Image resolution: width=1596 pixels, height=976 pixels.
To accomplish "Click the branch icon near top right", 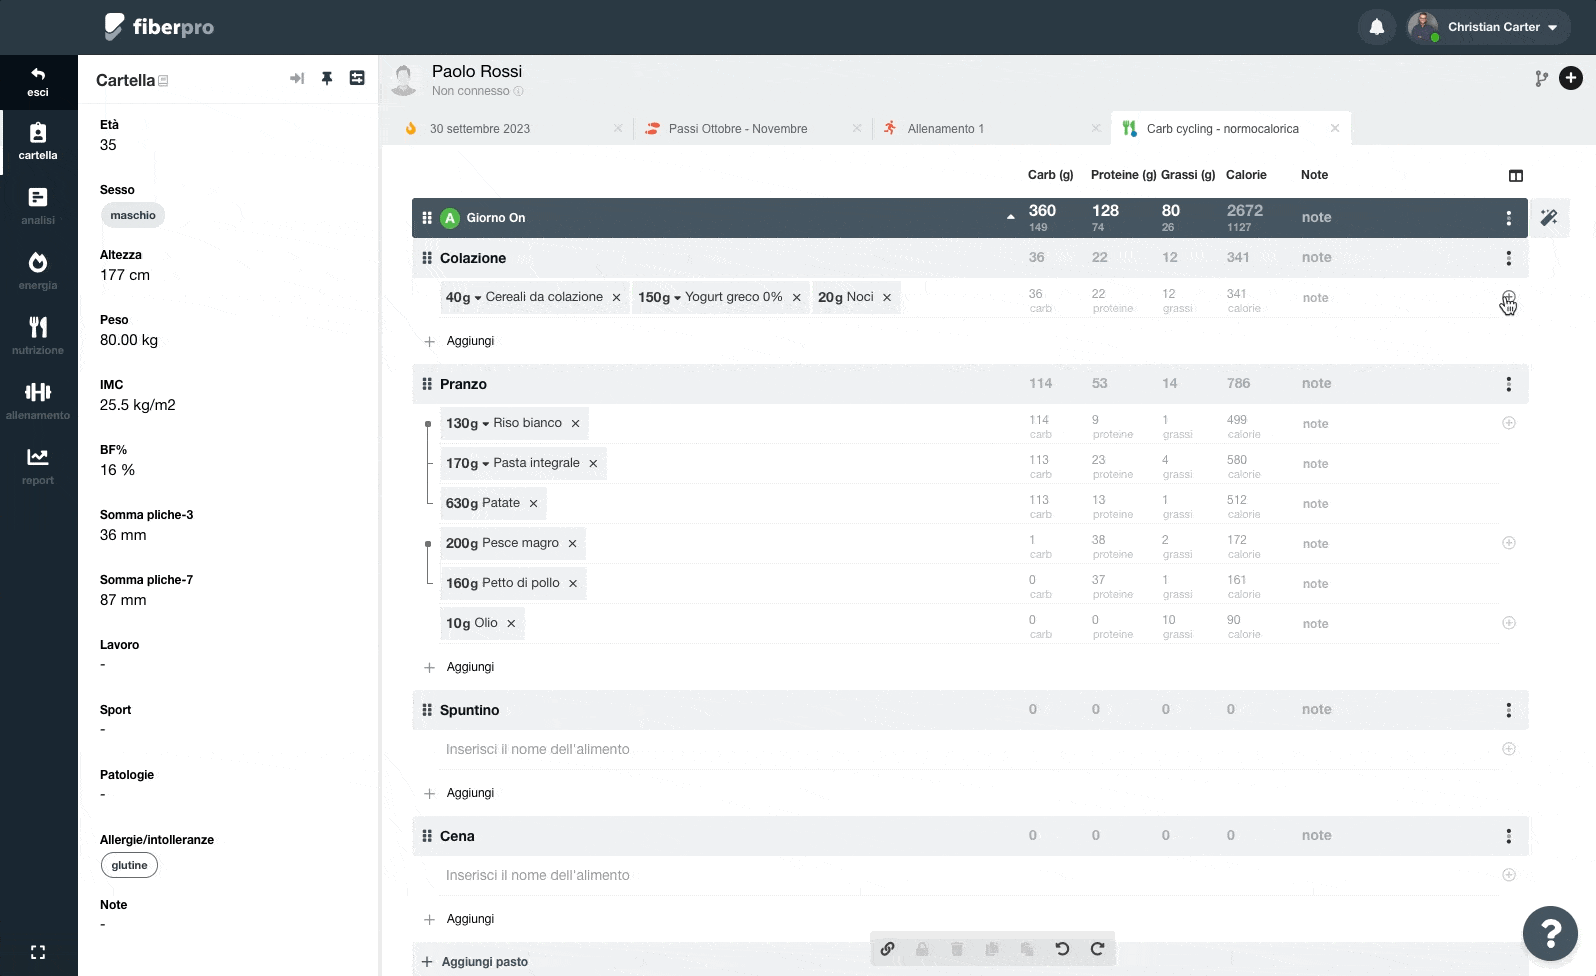I will click(x=1541, y=78).
